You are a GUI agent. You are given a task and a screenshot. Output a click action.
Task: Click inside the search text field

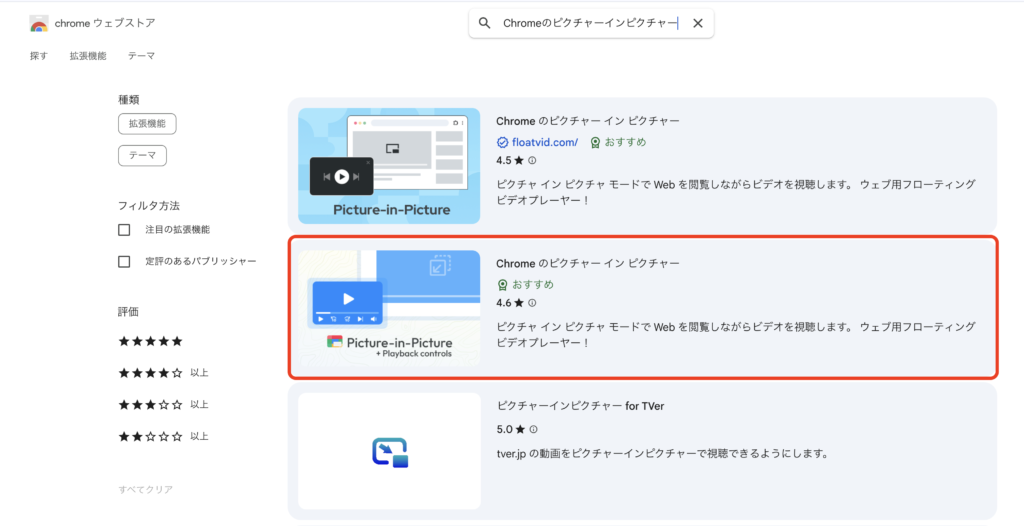point(590,23)
